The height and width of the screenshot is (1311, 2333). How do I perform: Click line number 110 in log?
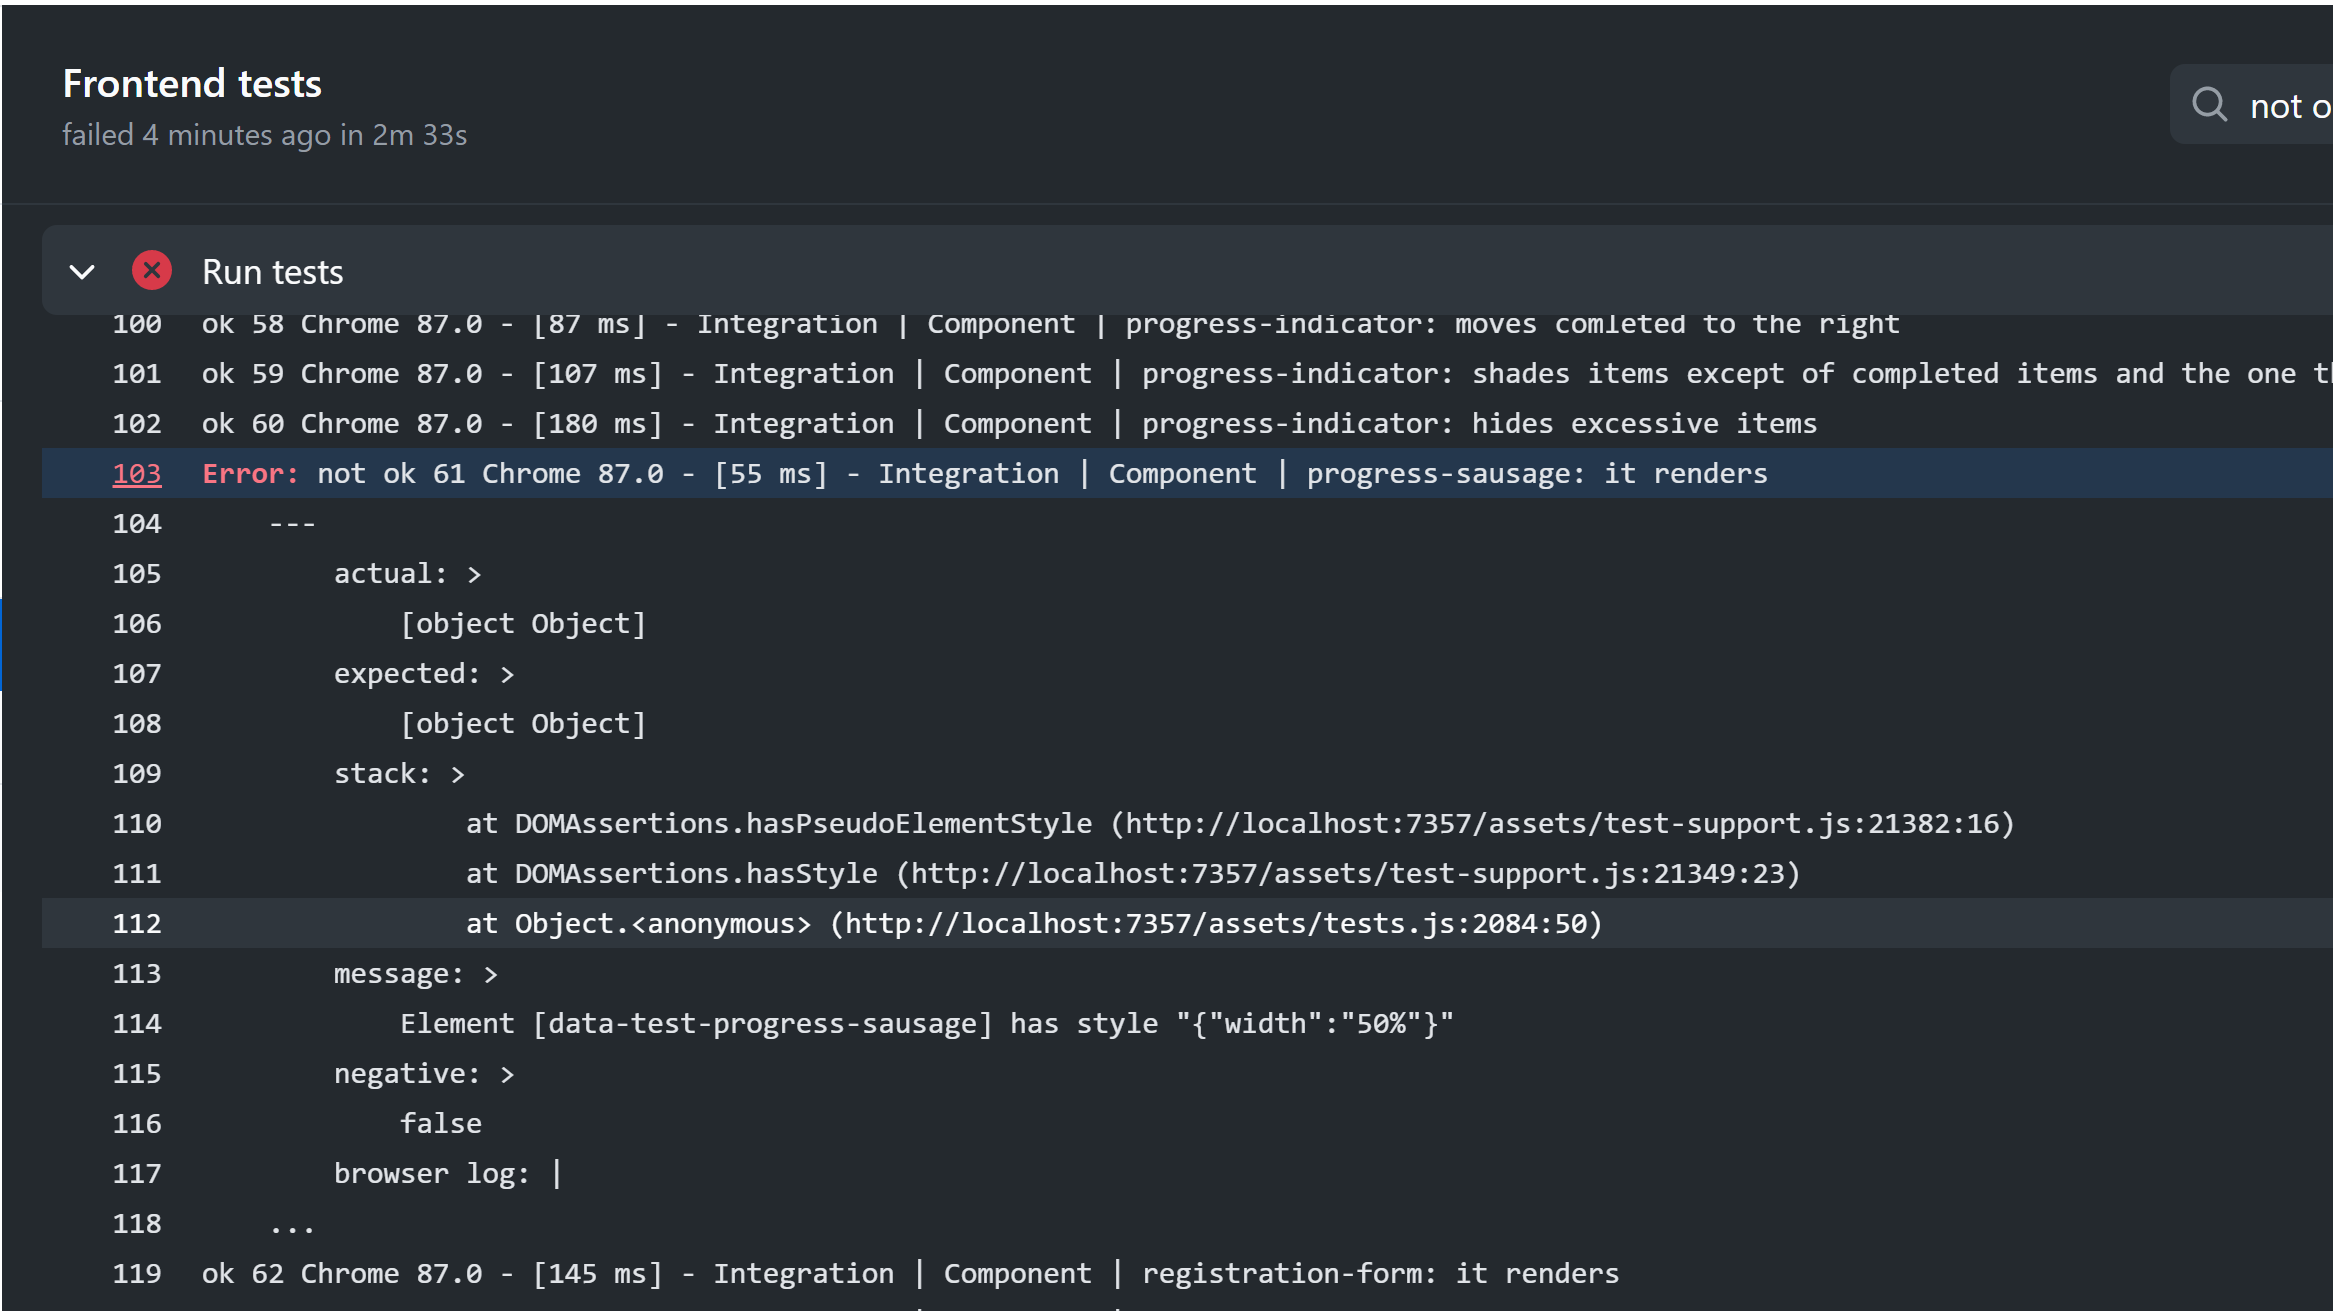click(137, 824)
